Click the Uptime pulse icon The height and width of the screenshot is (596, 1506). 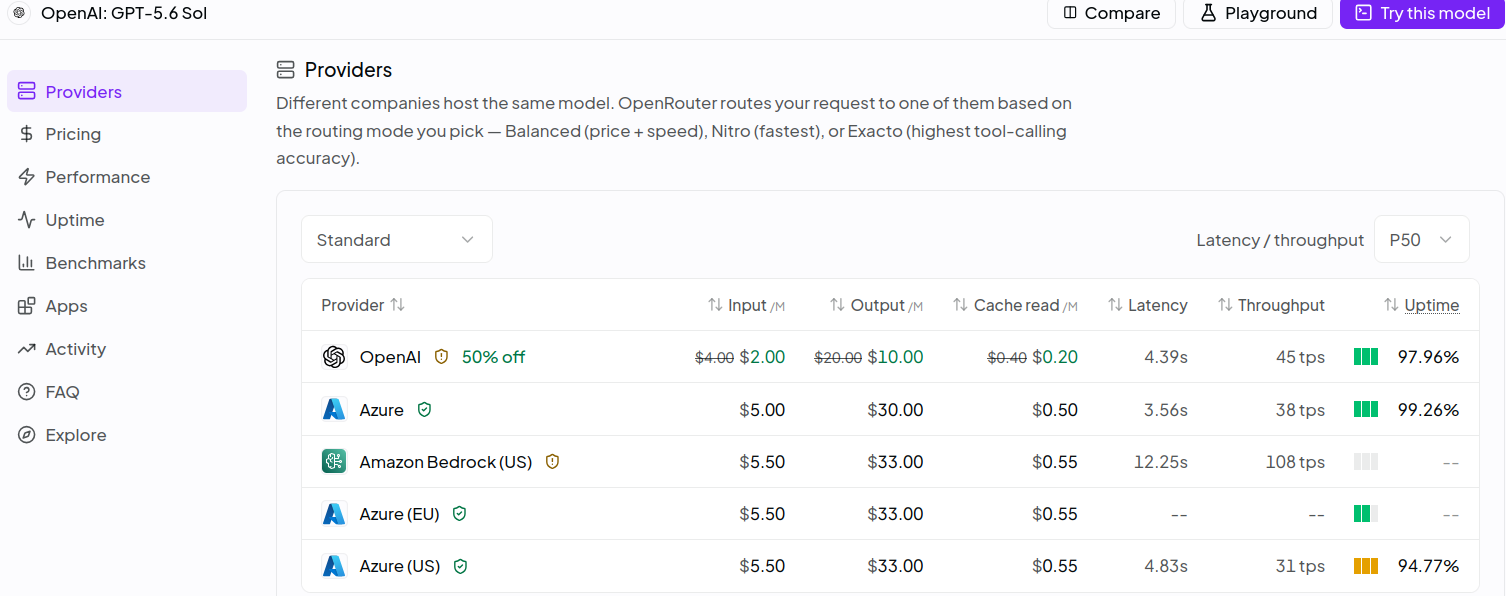pyautogui.click(x=27, y=220)
